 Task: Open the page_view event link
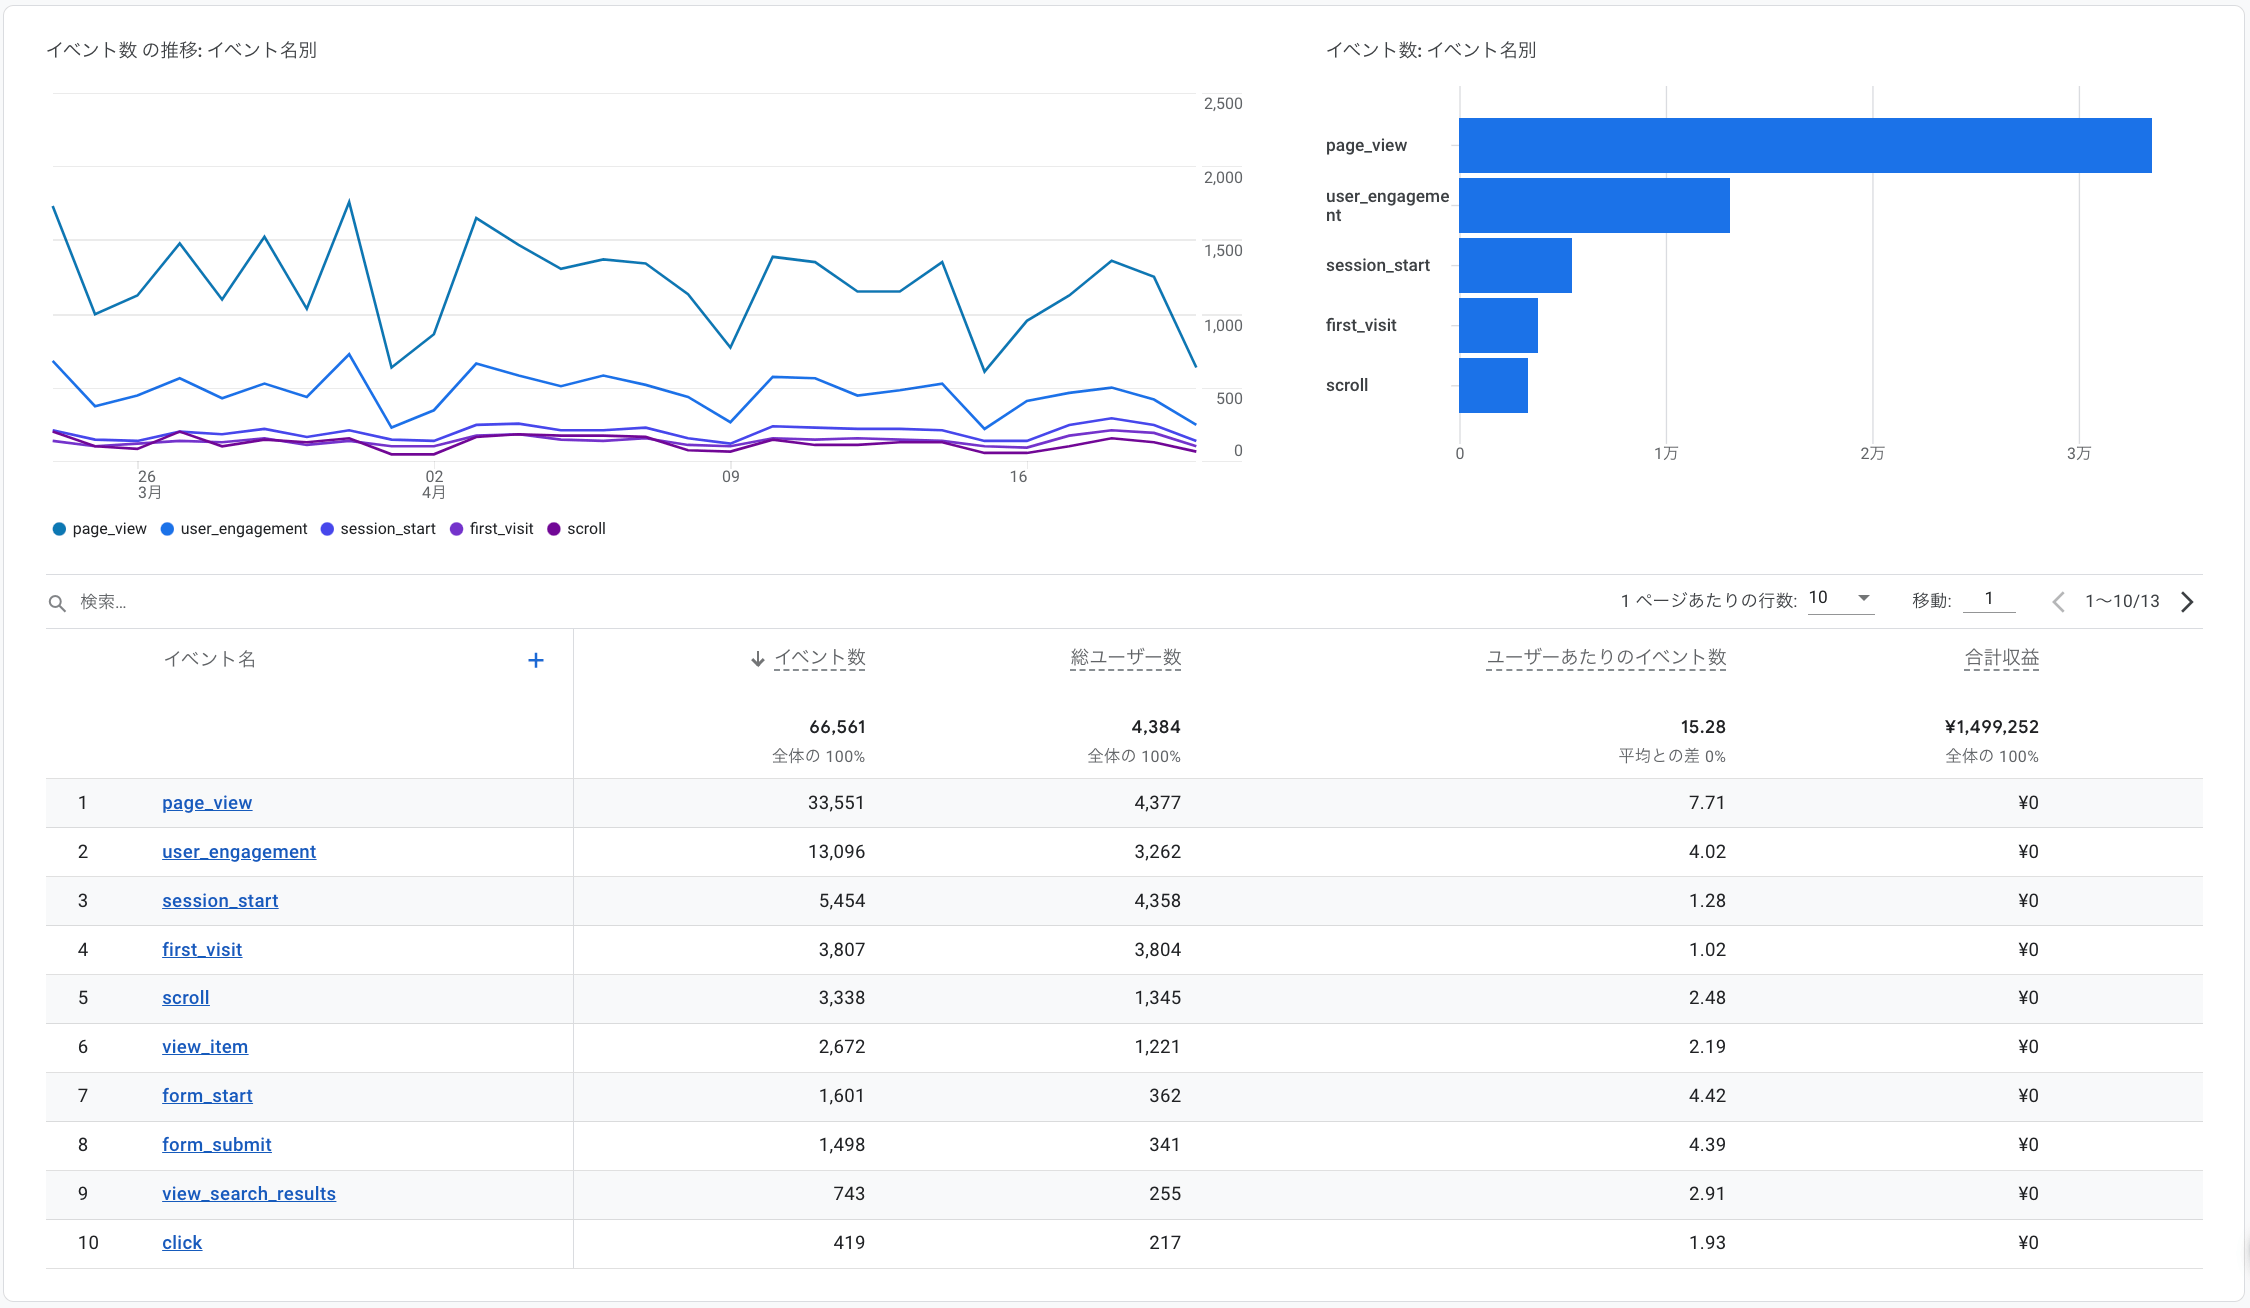click(207, 803)
